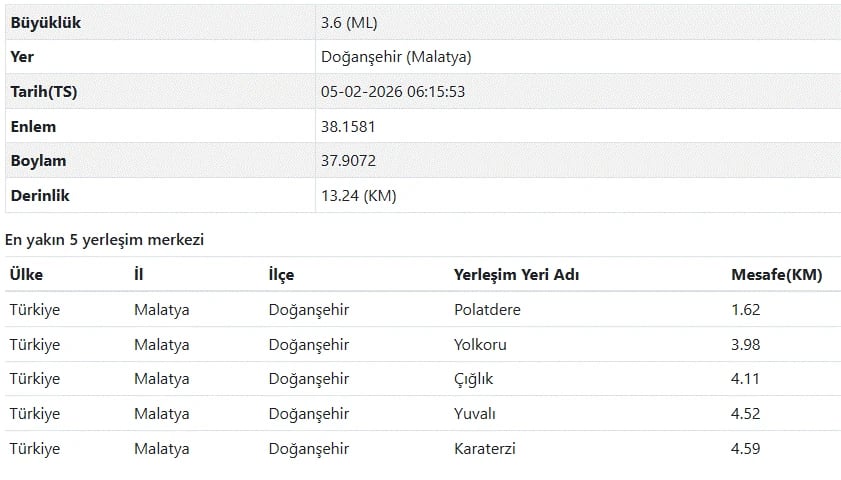Click the magnitude value 3.6 (ML)
This screenshot has height=480, width=841.
click(349, 22)
